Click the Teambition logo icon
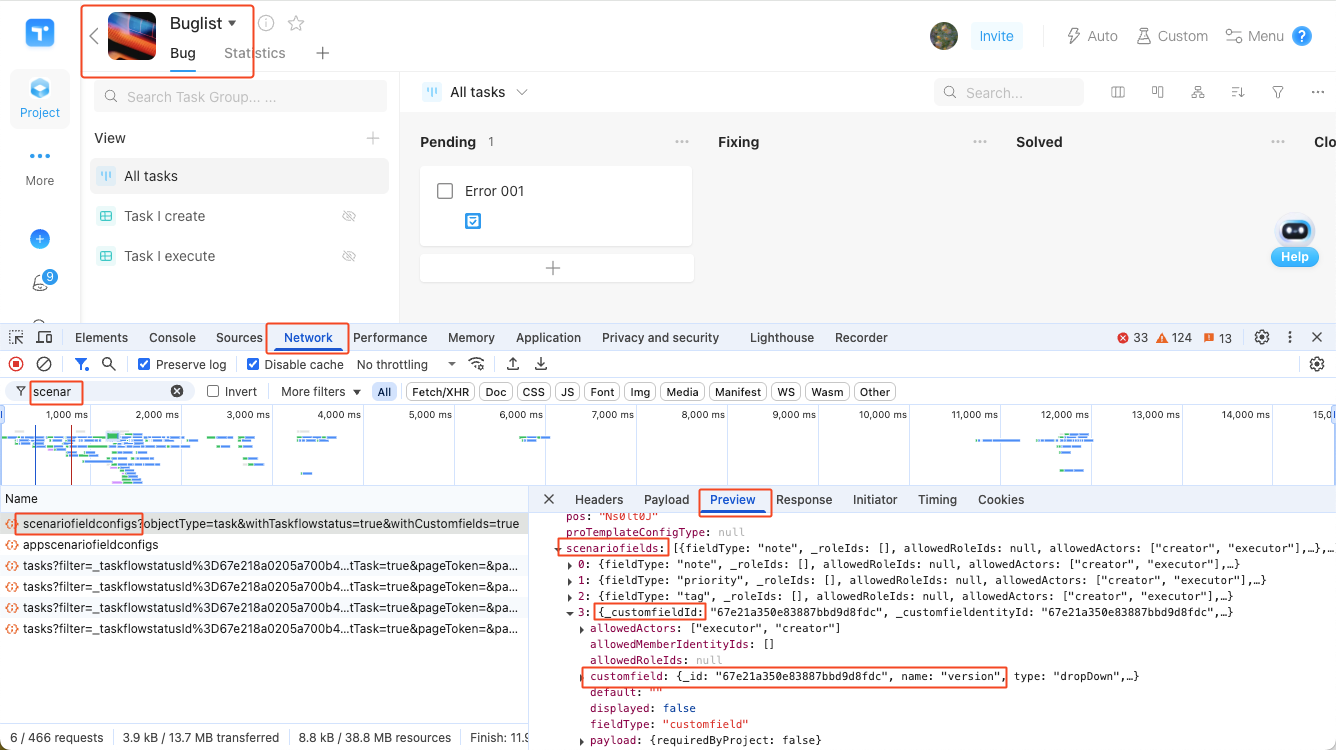The width and height of the screenshot is (1336, 750). (40, 32)
